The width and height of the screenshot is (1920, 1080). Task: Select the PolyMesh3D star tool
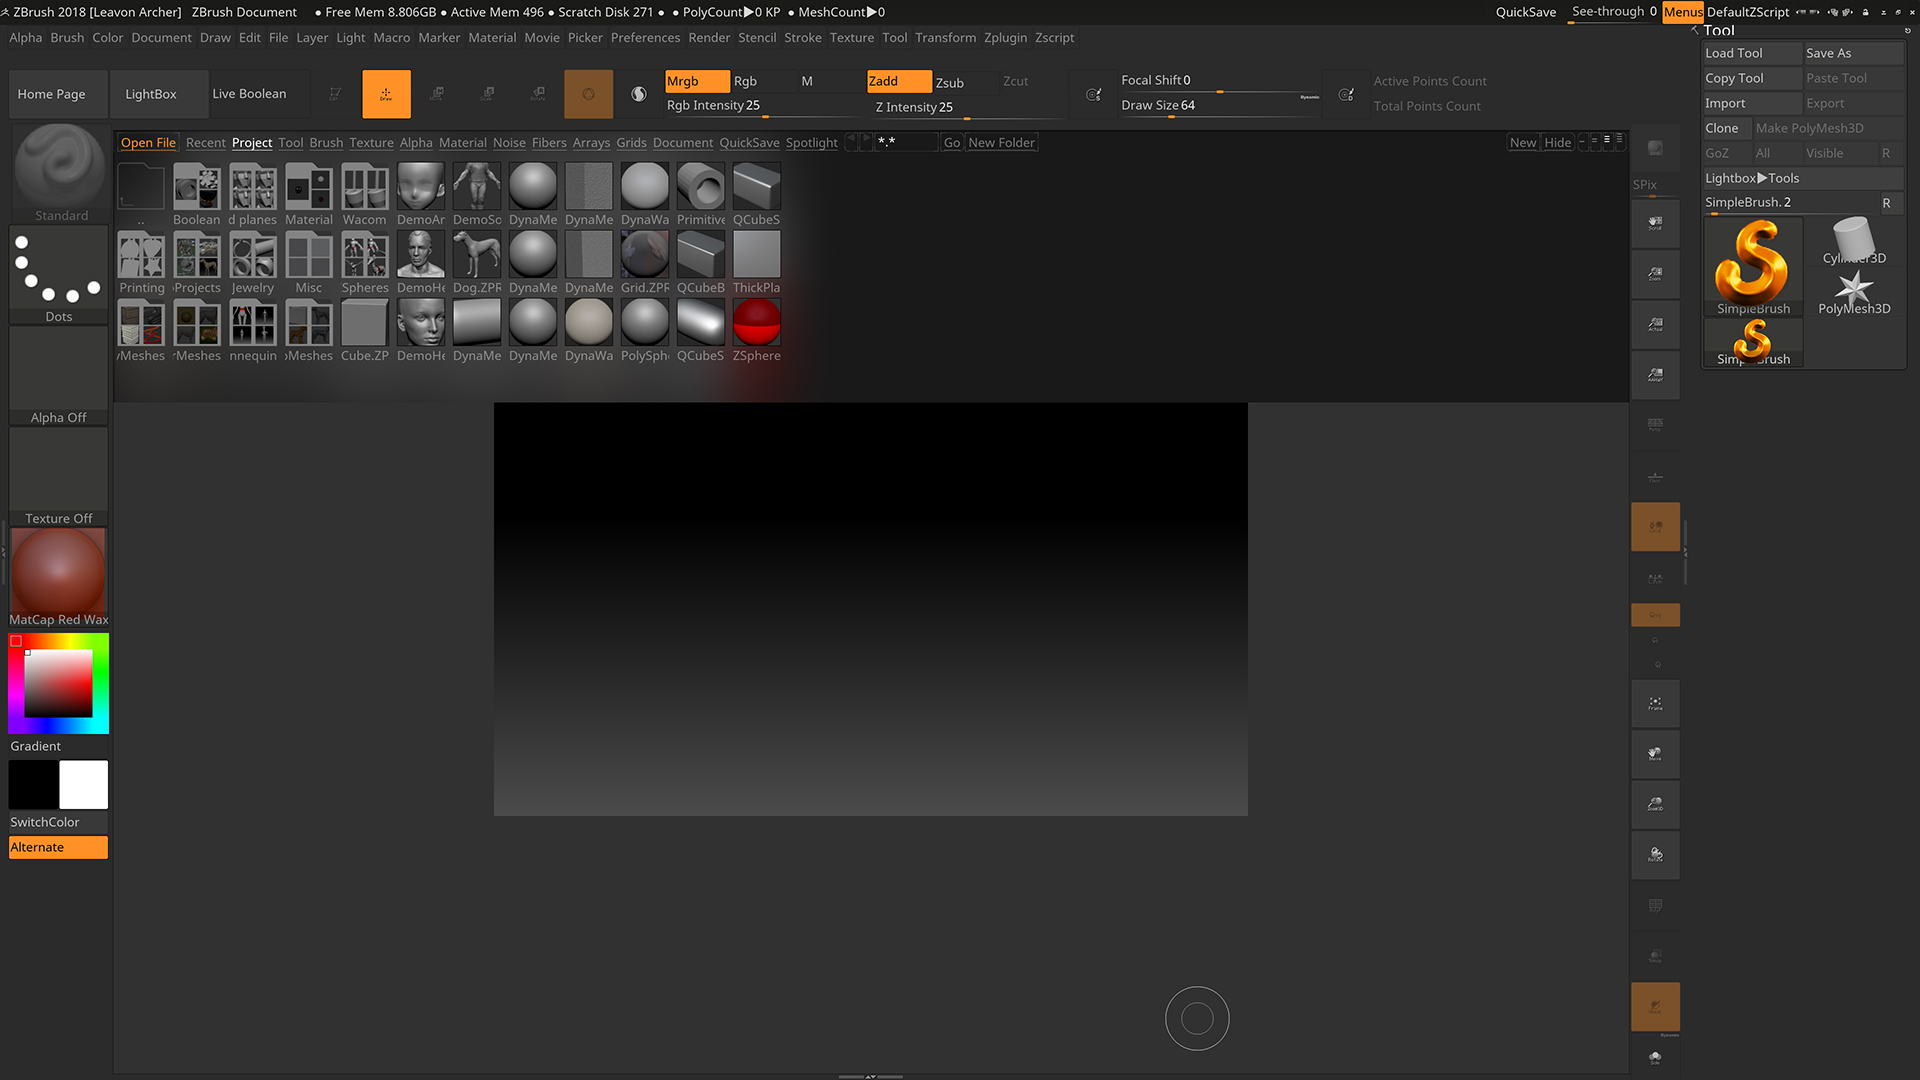click(1854, 292)
